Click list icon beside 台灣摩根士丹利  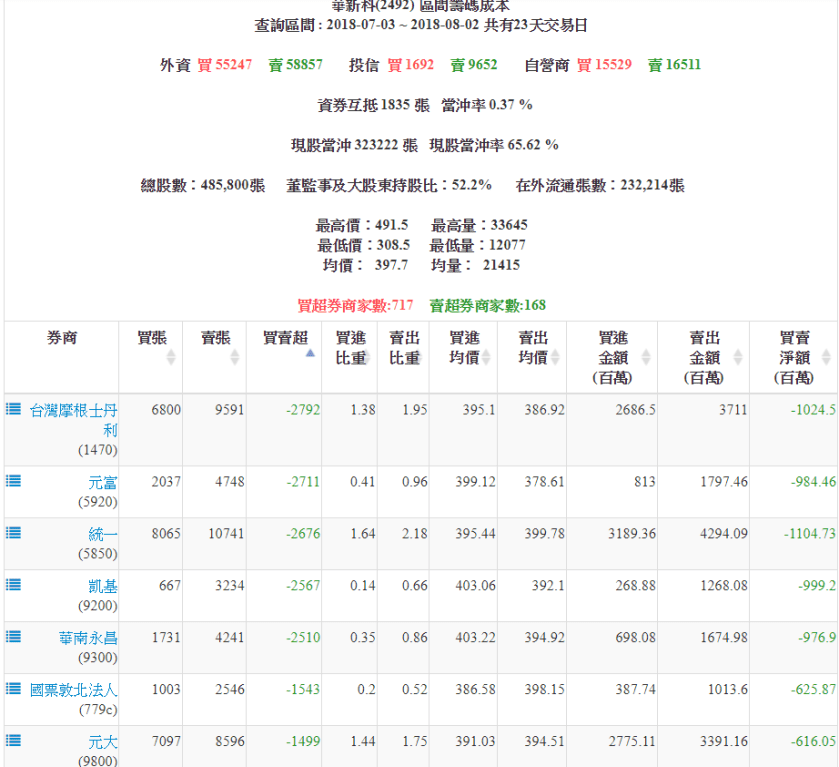click(14, 409)
